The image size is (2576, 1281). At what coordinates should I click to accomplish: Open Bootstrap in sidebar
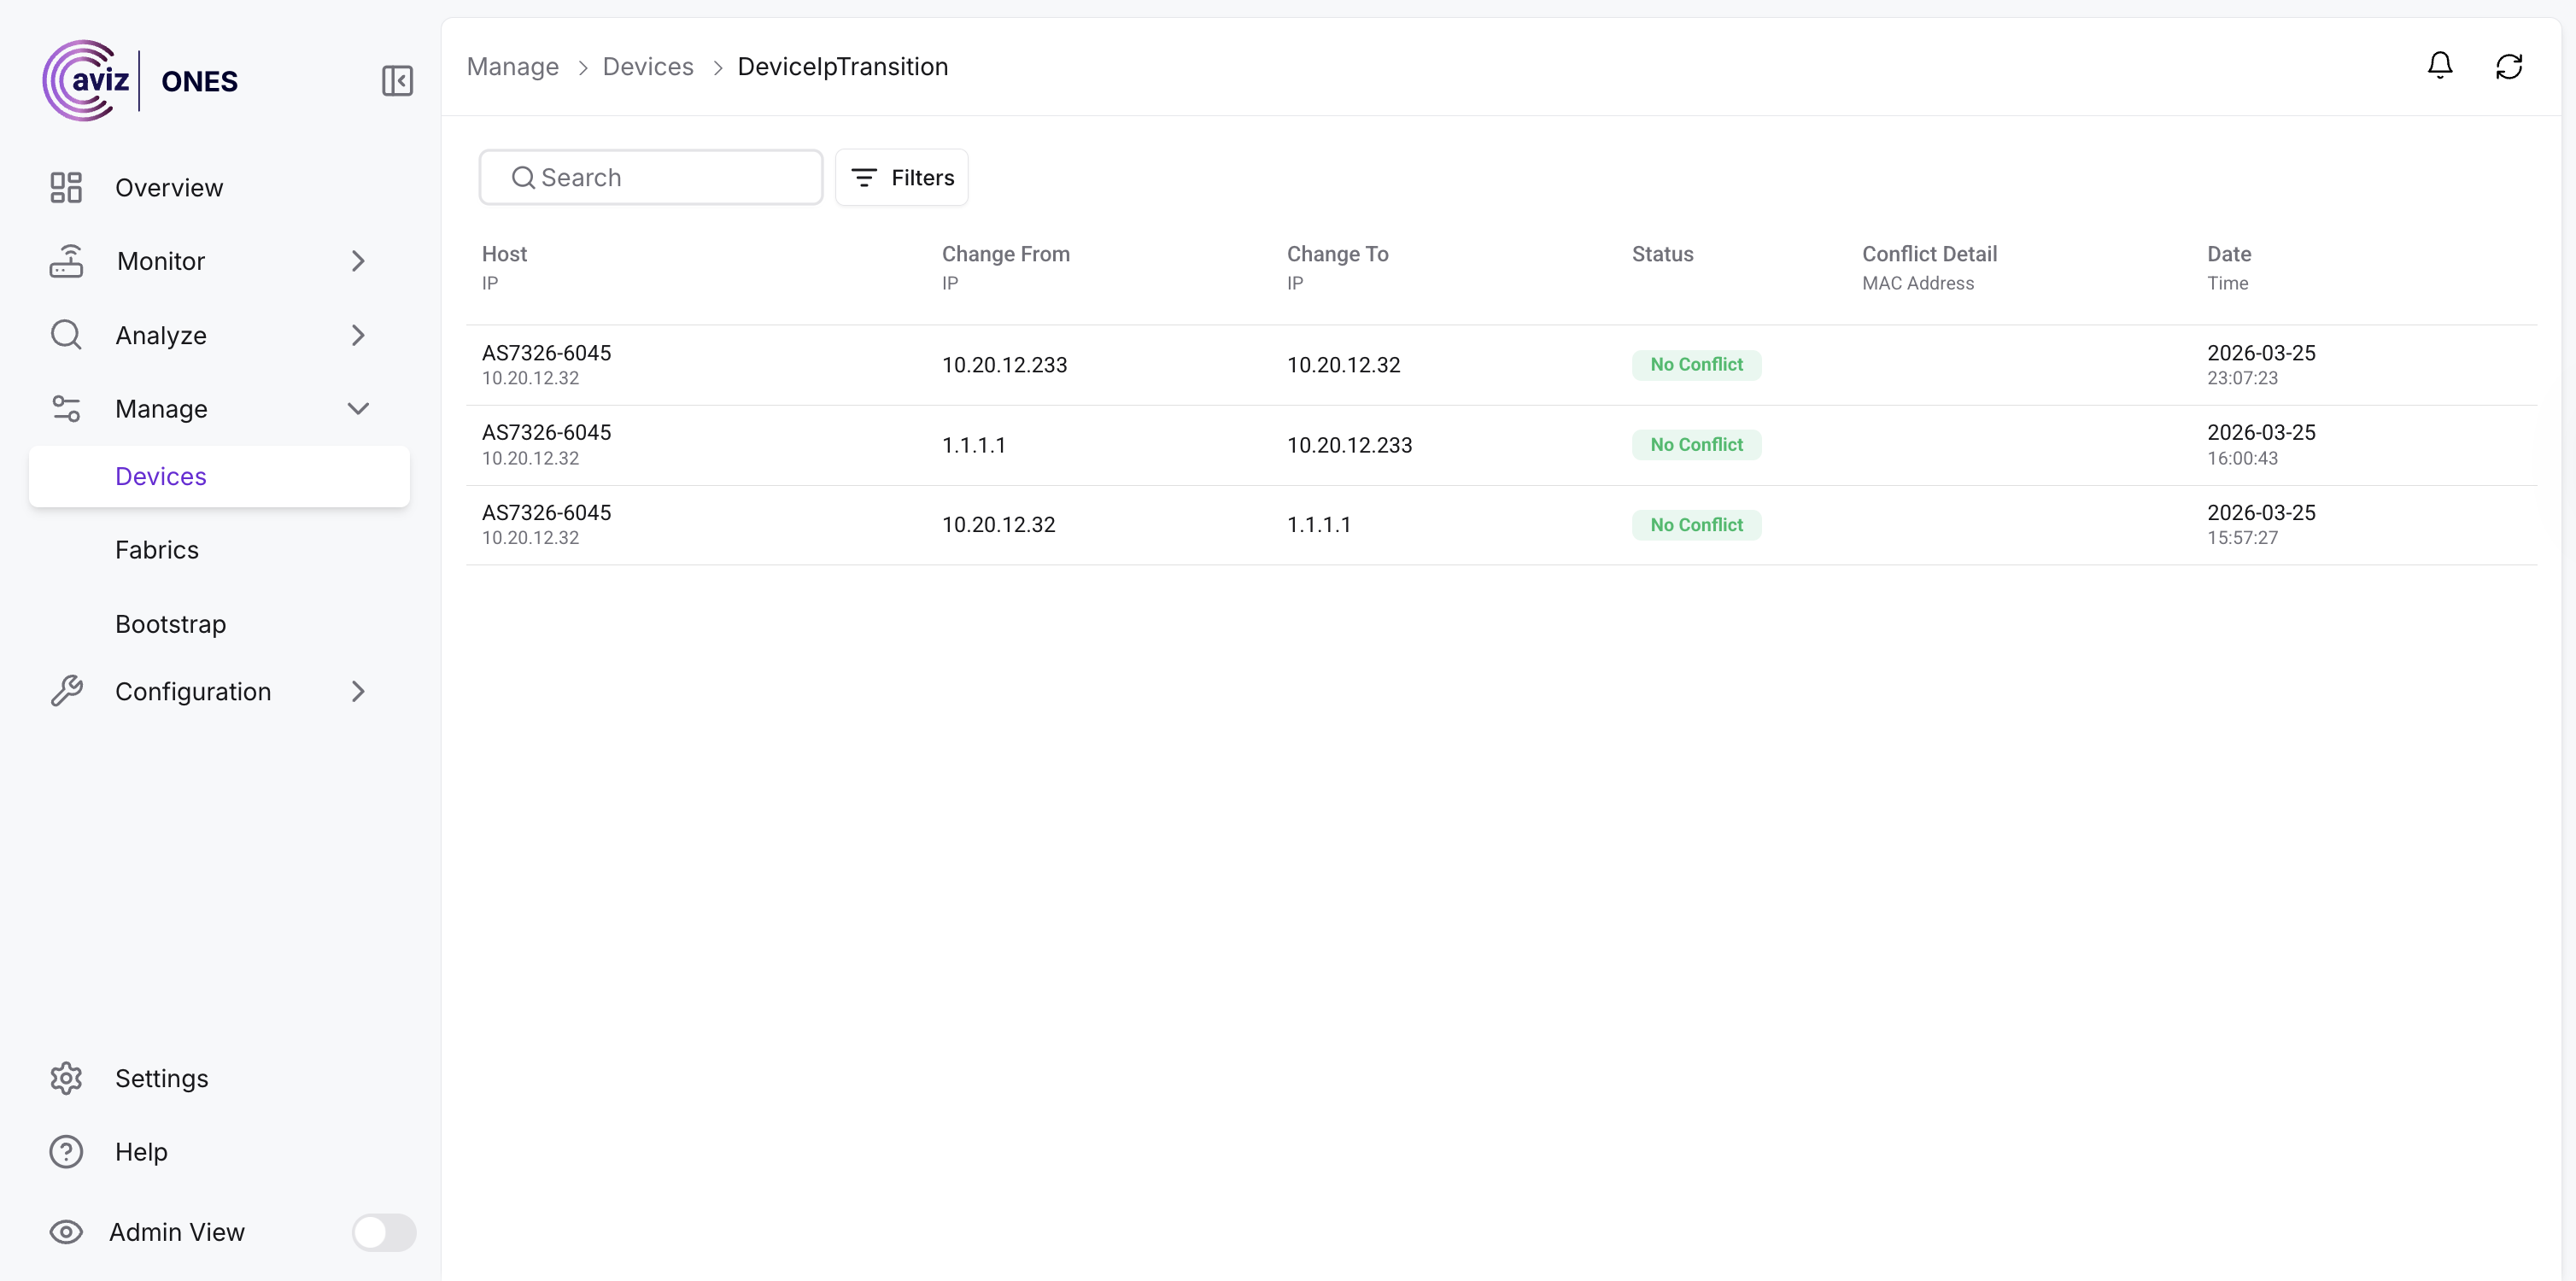click(170, 624)
